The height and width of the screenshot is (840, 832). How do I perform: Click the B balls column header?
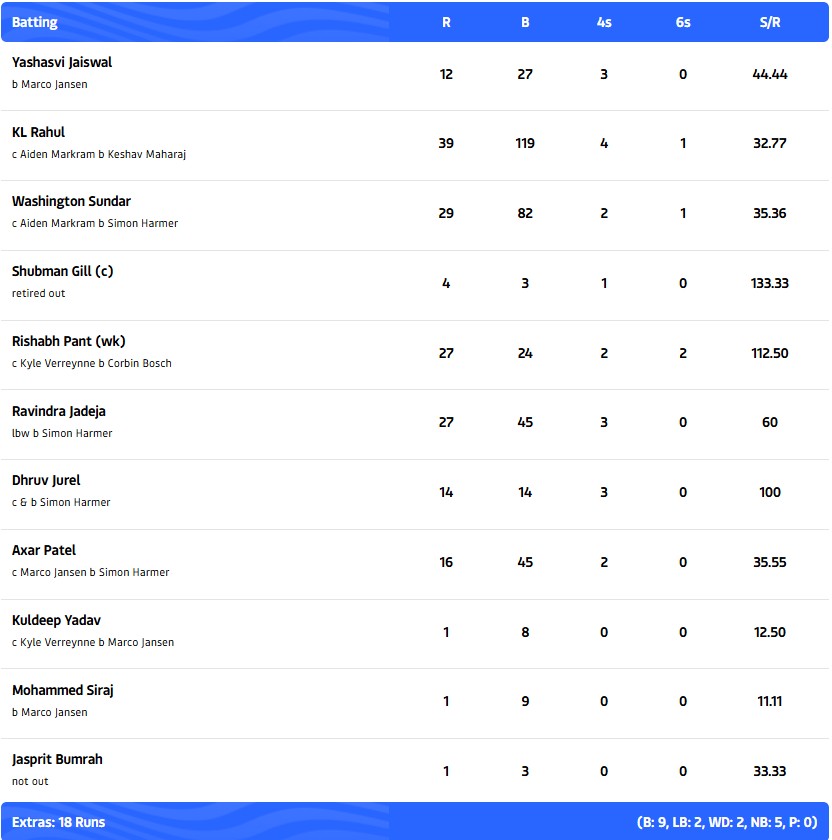click(x=525, y=22)
